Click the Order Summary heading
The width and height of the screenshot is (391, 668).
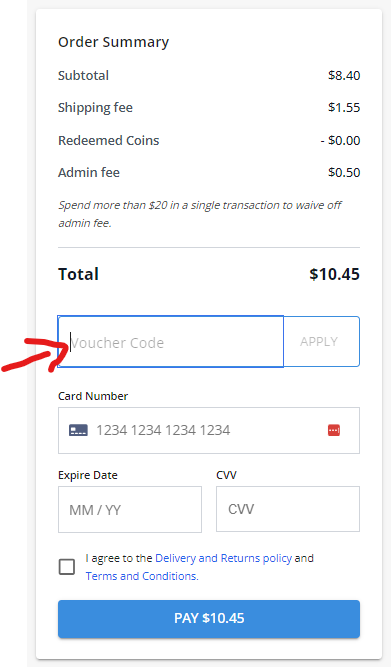113,42
